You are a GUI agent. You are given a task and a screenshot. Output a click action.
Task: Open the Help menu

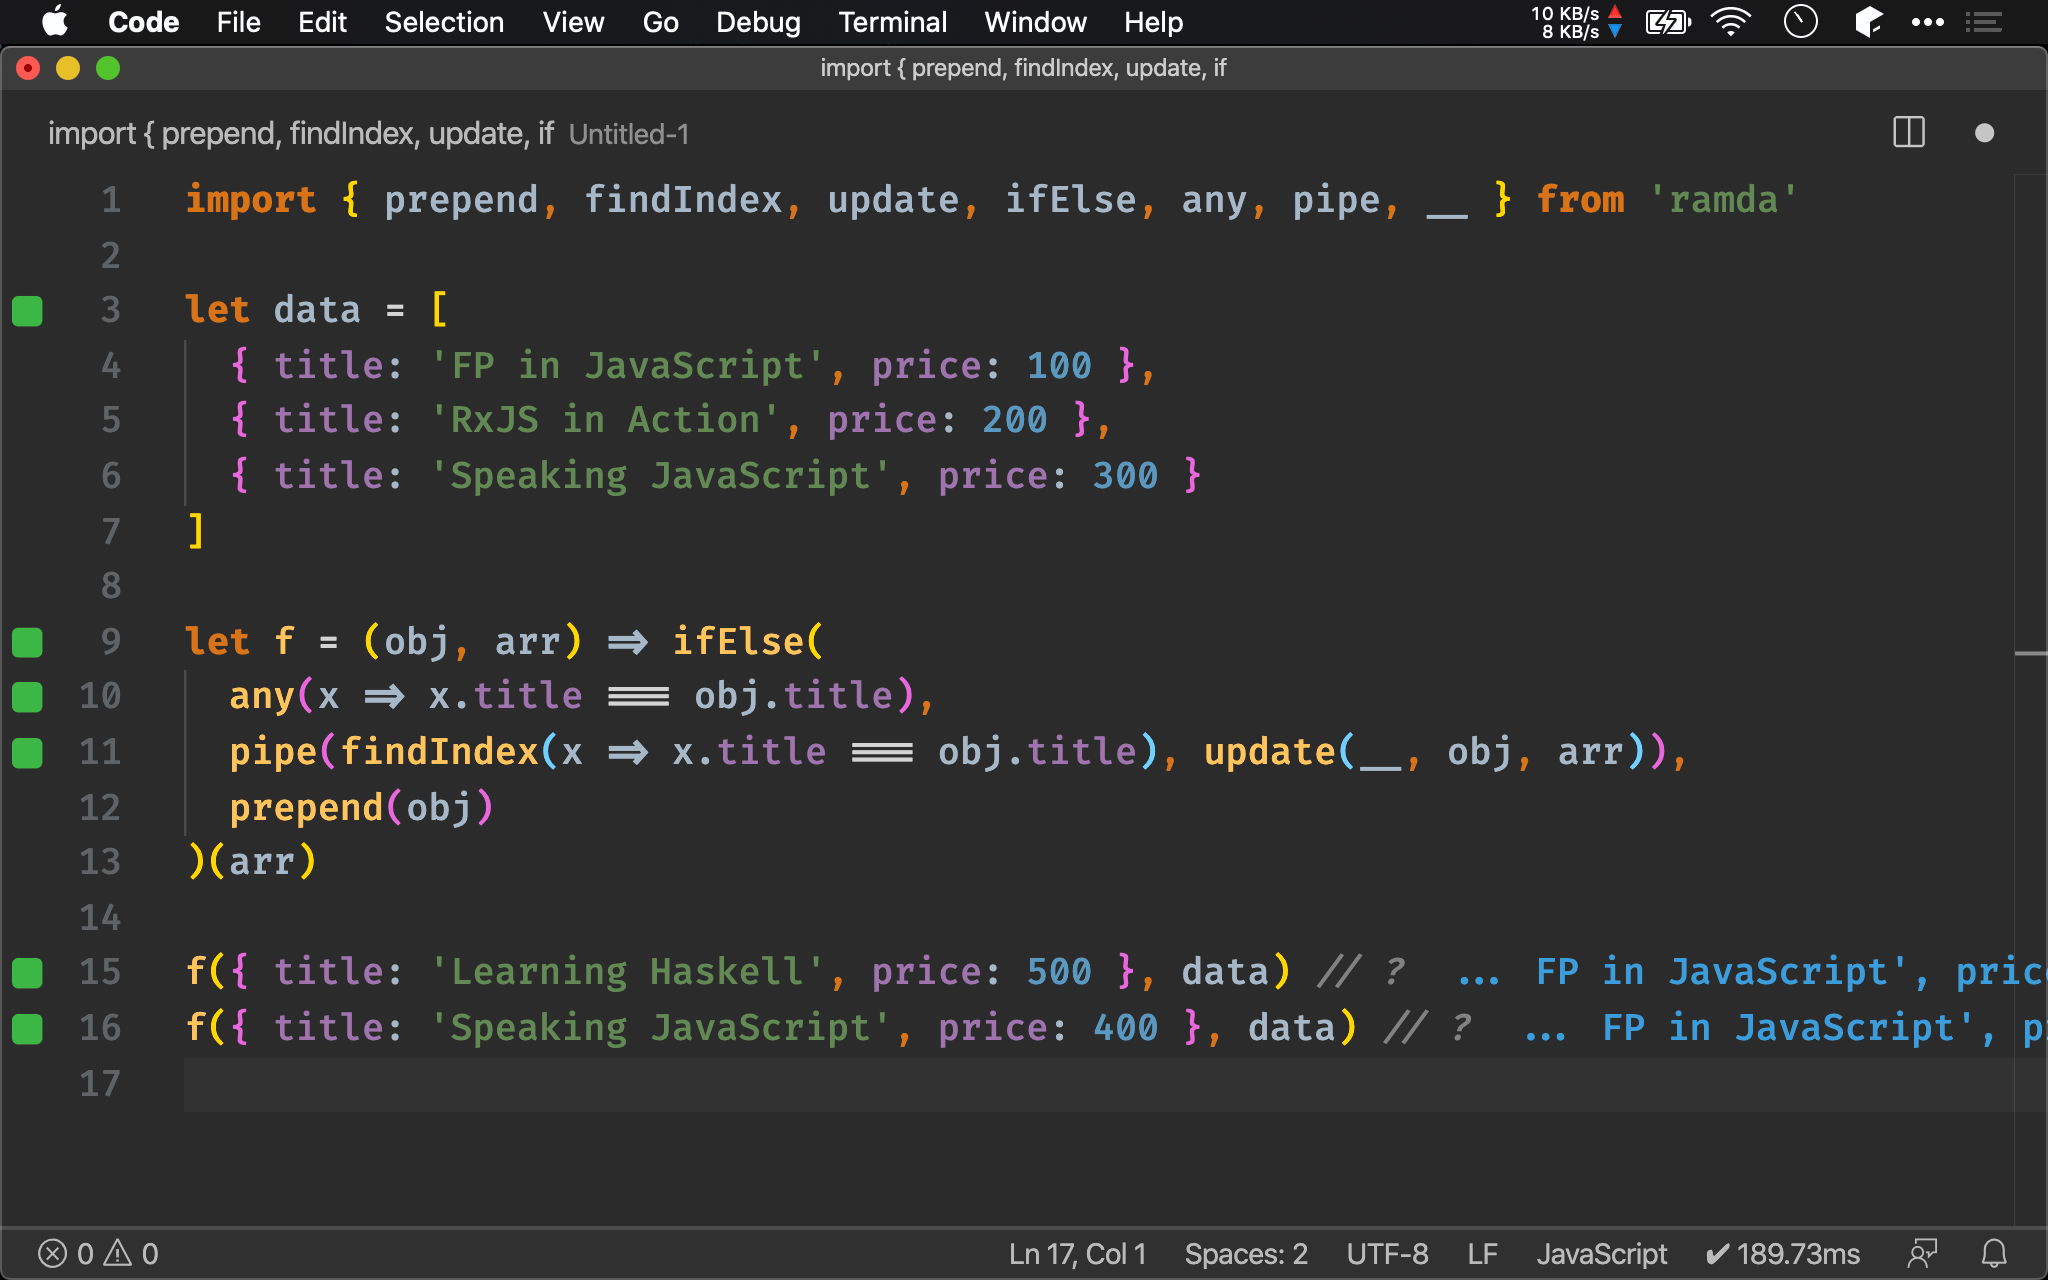(x=1153, y=22)
